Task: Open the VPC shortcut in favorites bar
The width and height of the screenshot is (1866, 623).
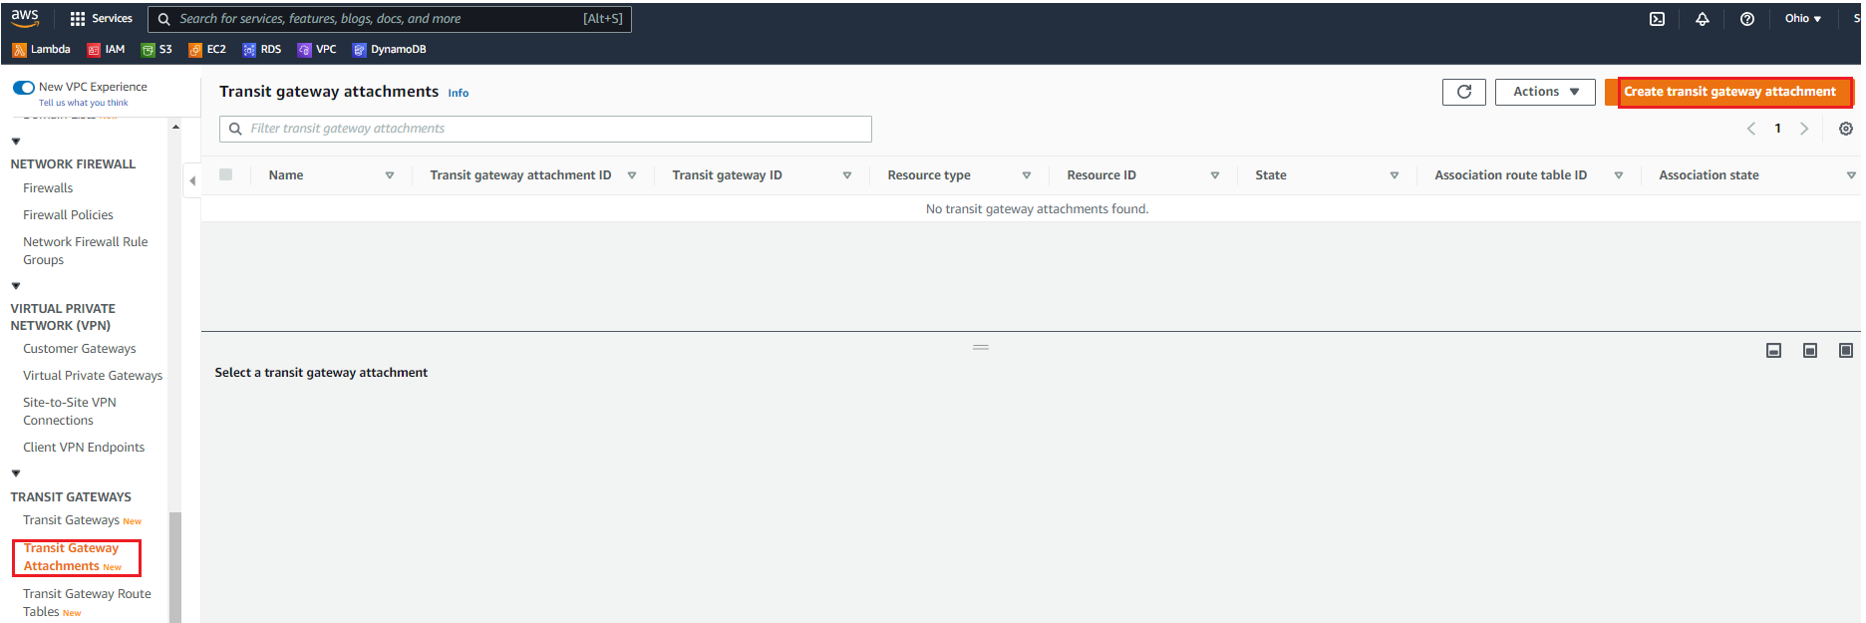Action: click(x=318, y=49)
